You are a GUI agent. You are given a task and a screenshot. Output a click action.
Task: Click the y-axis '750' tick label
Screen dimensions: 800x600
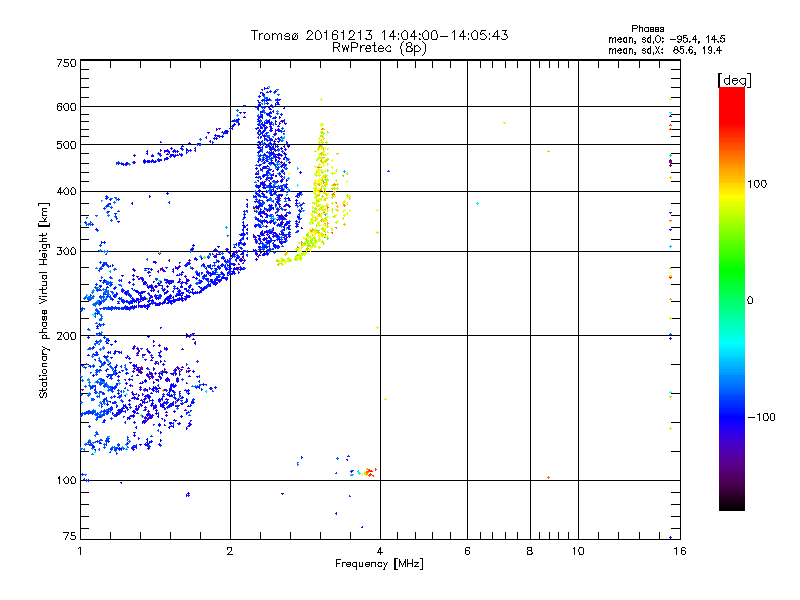(66, 63)
